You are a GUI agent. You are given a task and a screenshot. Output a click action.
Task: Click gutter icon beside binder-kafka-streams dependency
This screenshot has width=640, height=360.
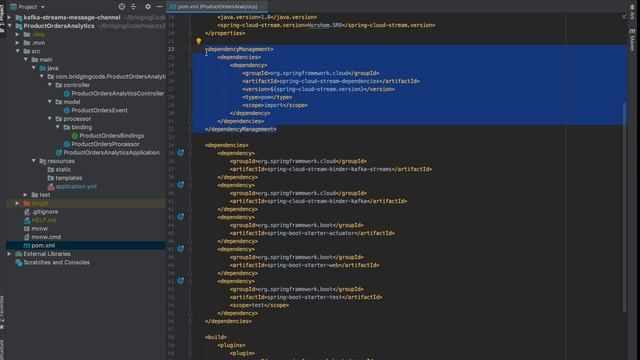pos(180,153)
